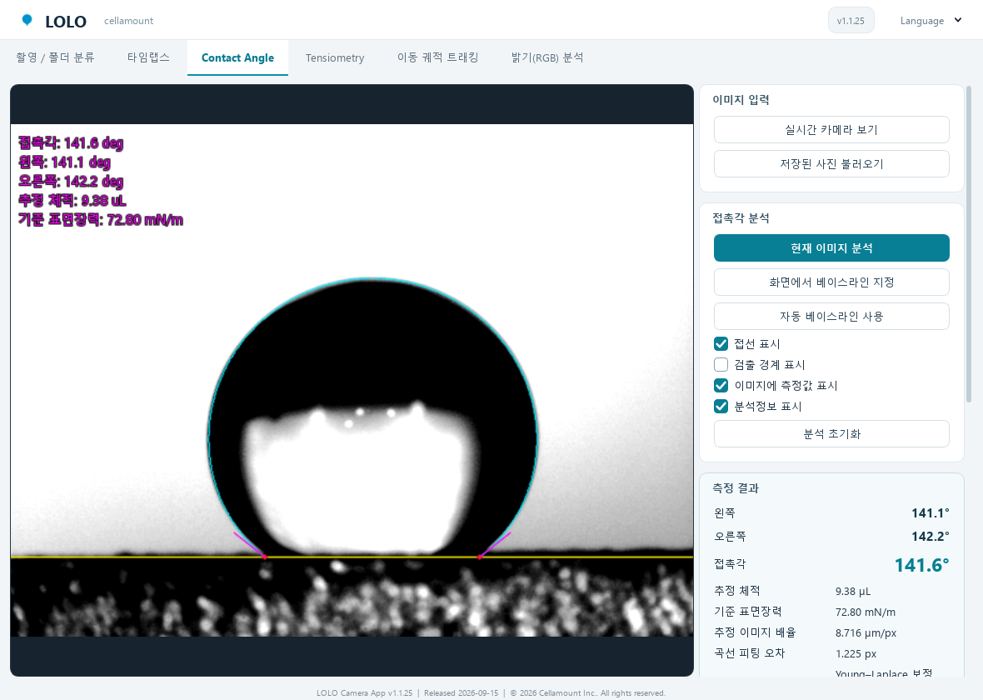Click 저장된 사진 불러오기 button
983x700 pixels.
click(831, 164)
